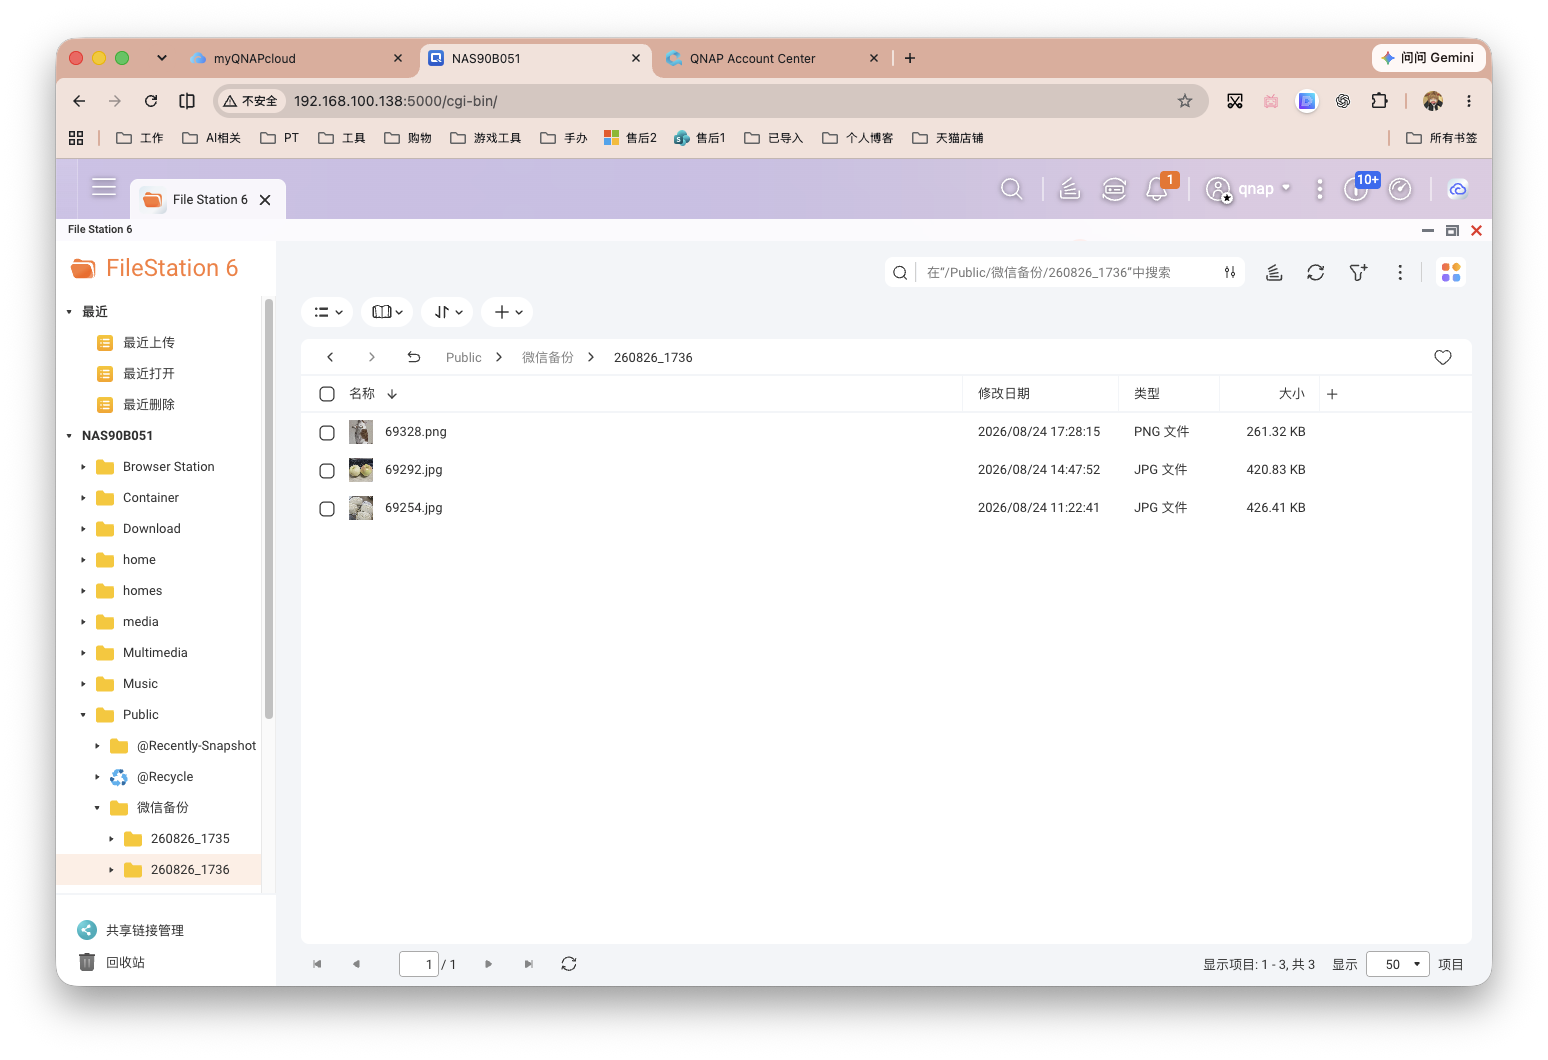The height and width of the screenshot is (1060, 1548).
Task: Open the panel layout dropdown
Action: coord(387,312)
